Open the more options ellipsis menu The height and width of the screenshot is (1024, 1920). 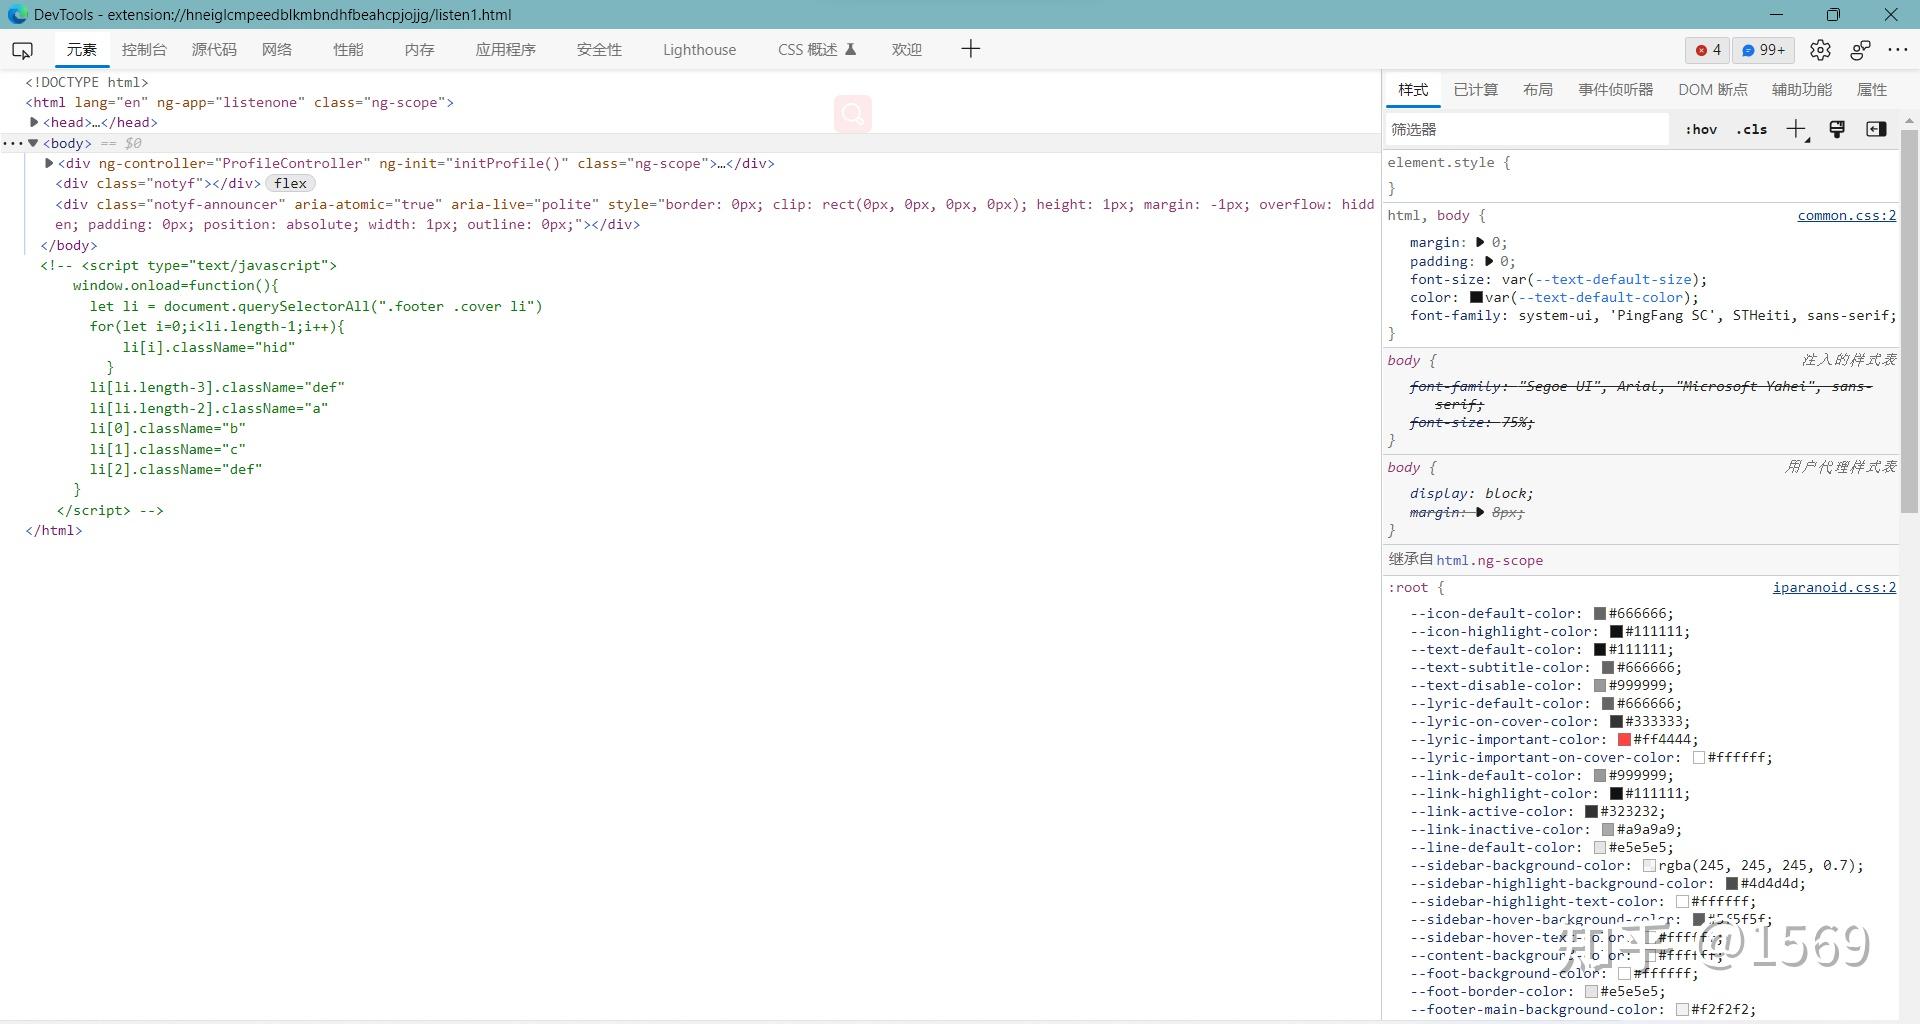click(x=1897, y=50)
